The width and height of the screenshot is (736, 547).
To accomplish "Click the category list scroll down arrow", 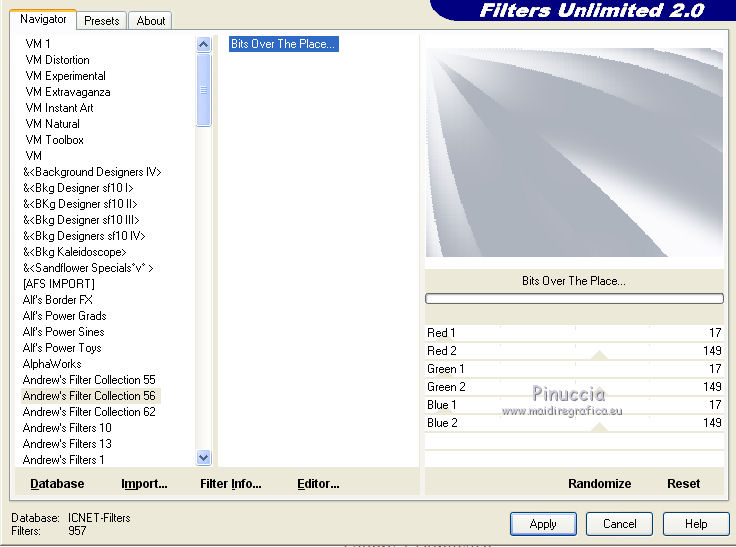I will tap(204, 457).
